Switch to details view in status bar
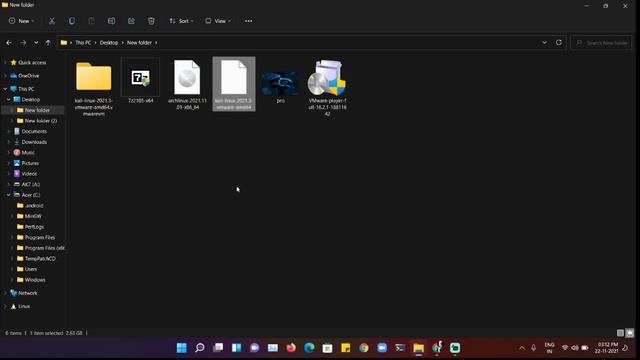Viewport: 640px width, 360px height. pos(620,333)
